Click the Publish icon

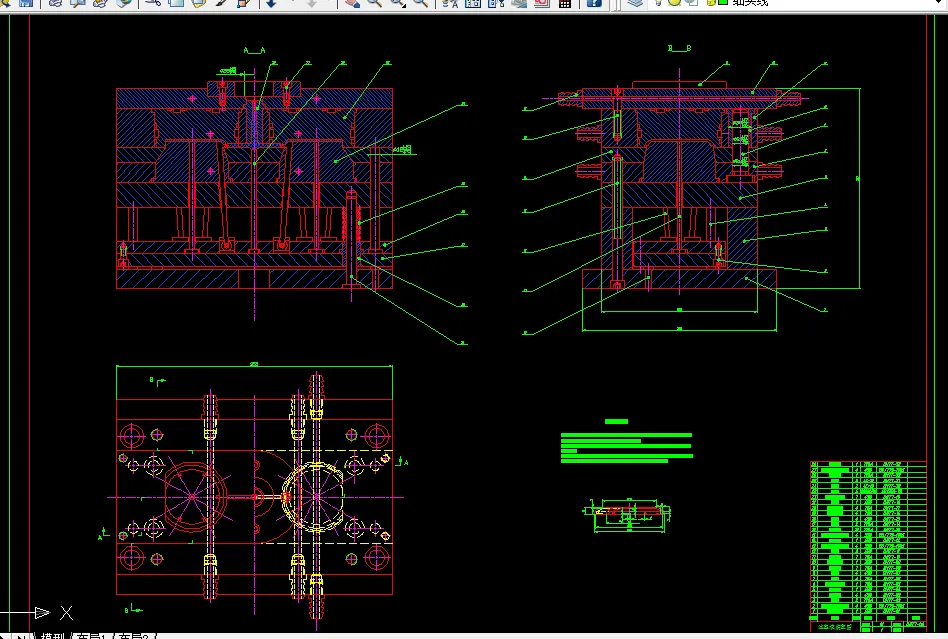[100, 2]
